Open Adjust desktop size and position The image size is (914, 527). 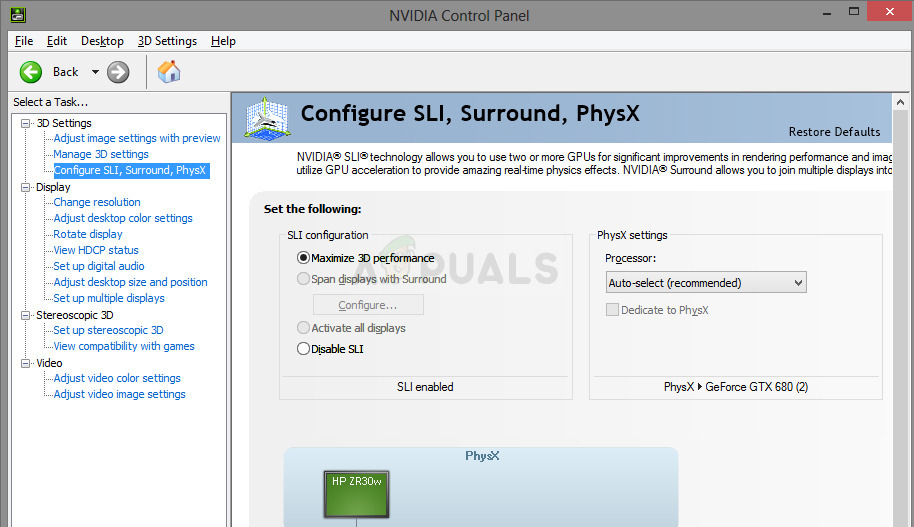click(131, 282)
